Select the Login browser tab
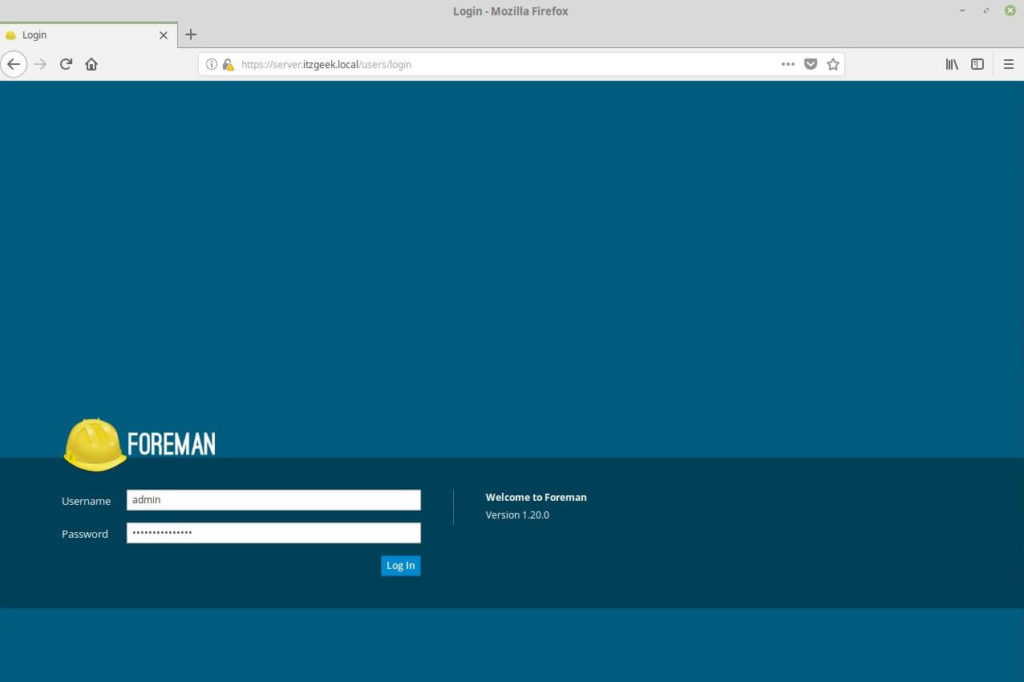The width and height of the screenshot is (1024, 682). click(88, 35)
